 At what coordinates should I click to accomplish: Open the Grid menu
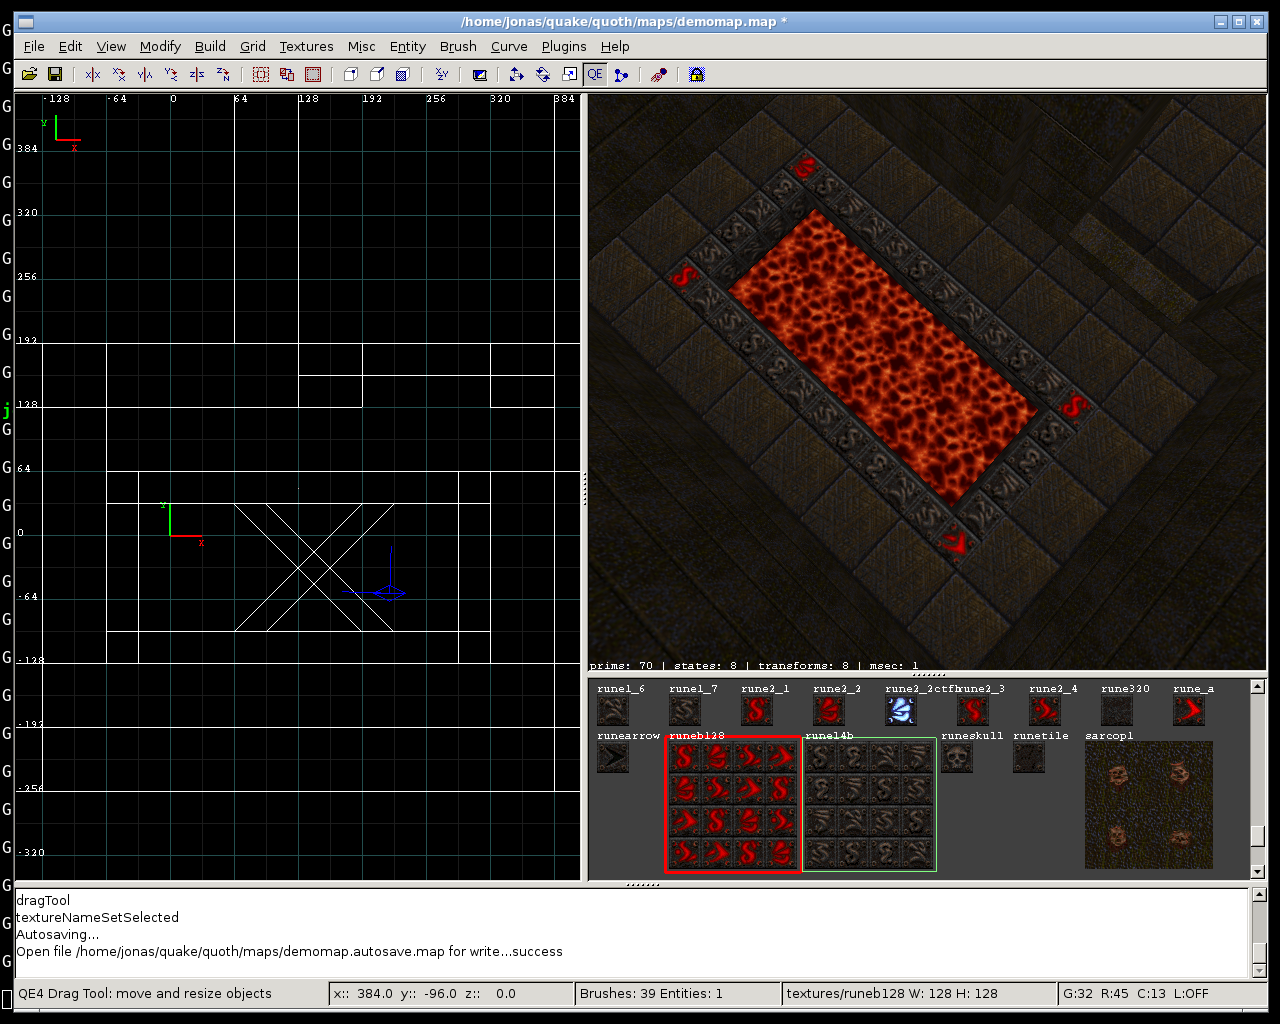[x=253, y=46]
